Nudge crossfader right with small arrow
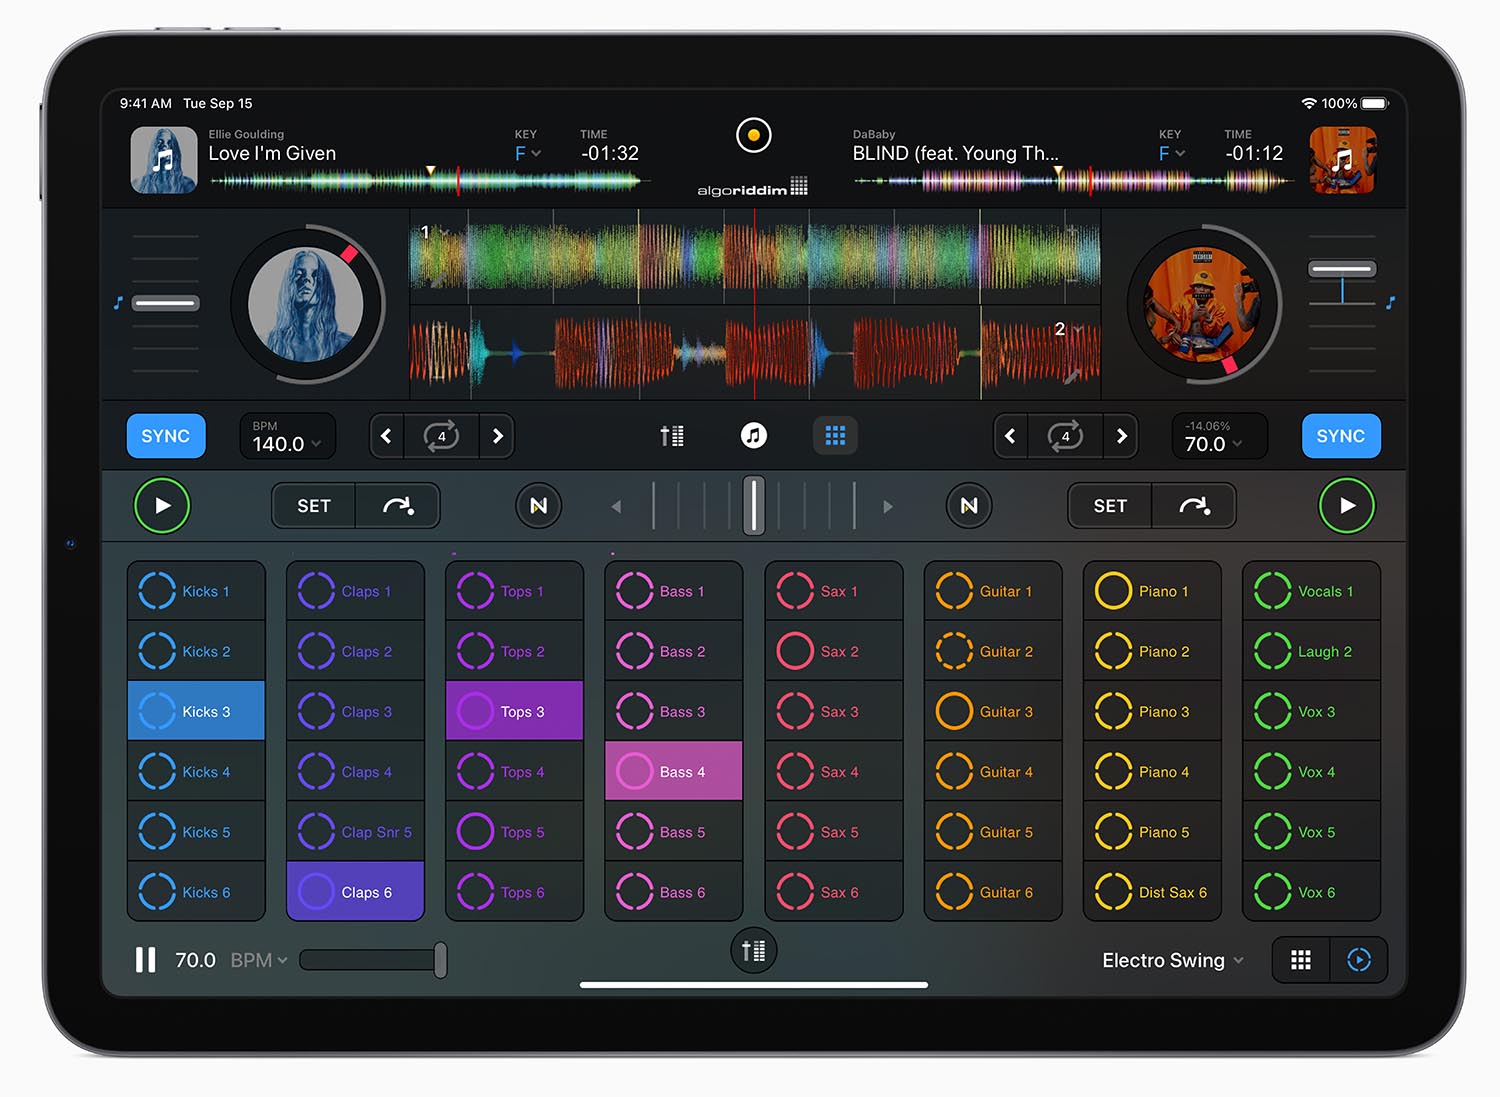This screenshot has width=1500, height=1097. 888,507
